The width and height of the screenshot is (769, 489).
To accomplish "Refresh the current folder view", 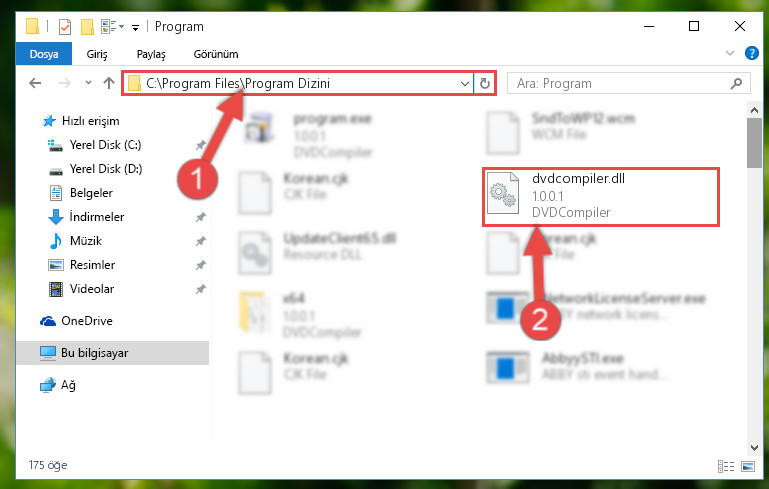I will coord(485,83).
